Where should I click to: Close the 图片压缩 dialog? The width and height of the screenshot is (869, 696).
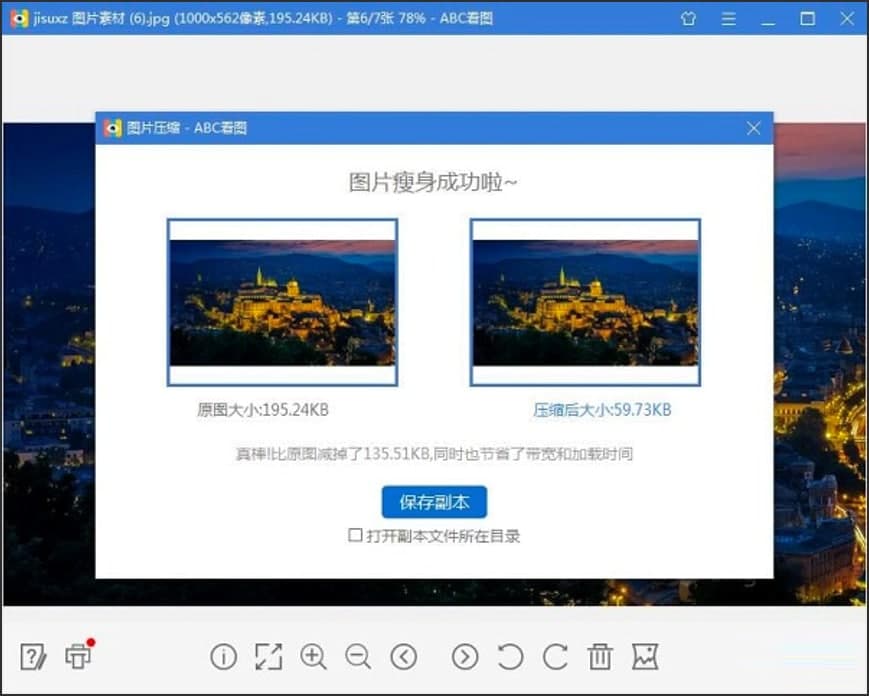(x=753, y=128)
